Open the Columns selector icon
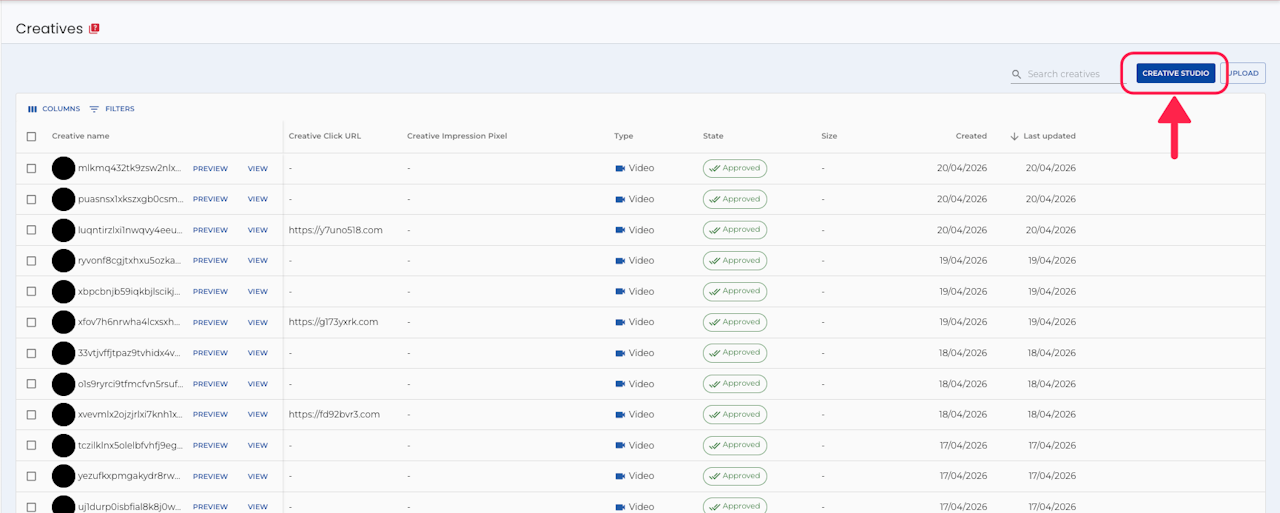This screenshot has height=513, width=1280. click(32, 109)
